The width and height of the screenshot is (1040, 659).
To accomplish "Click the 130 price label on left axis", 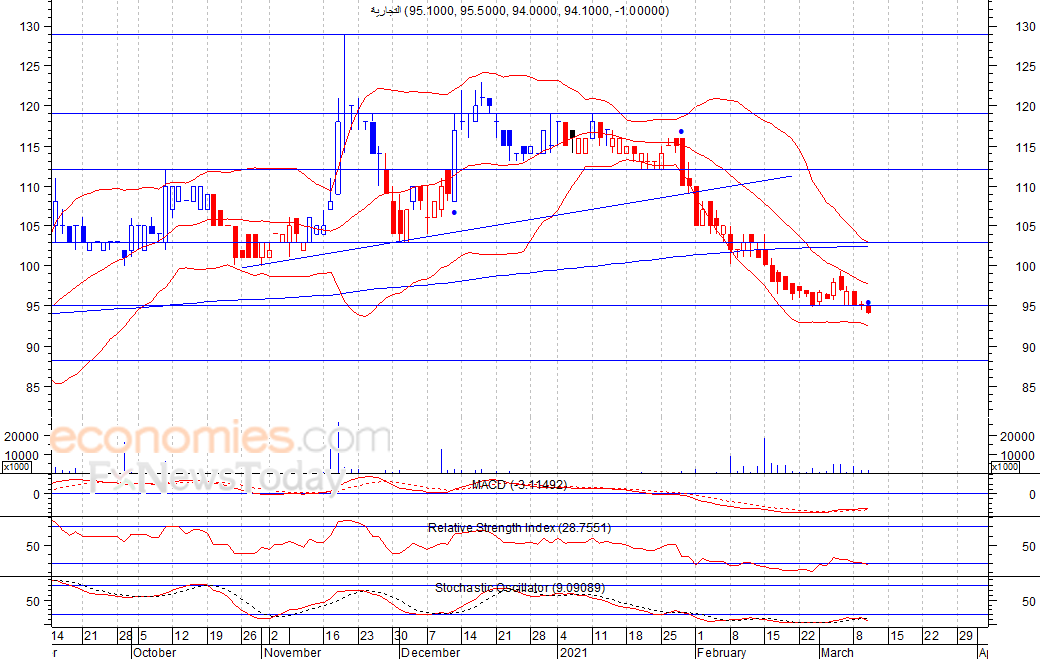I will click(30, 27).
